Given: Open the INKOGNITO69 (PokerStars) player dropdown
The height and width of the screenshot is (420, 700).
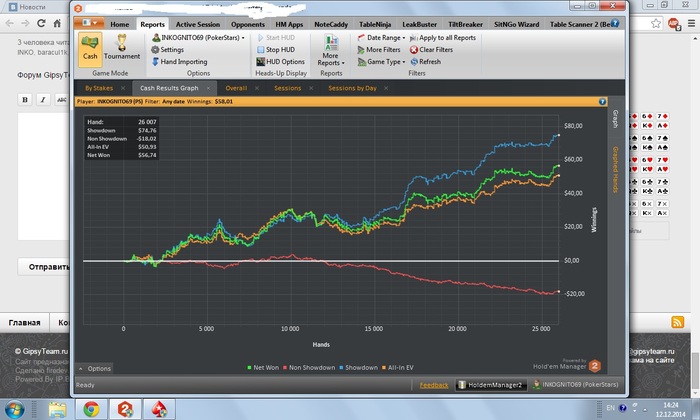Looking at the screenshot, I should pyautogui.click(x=198, y=37).
